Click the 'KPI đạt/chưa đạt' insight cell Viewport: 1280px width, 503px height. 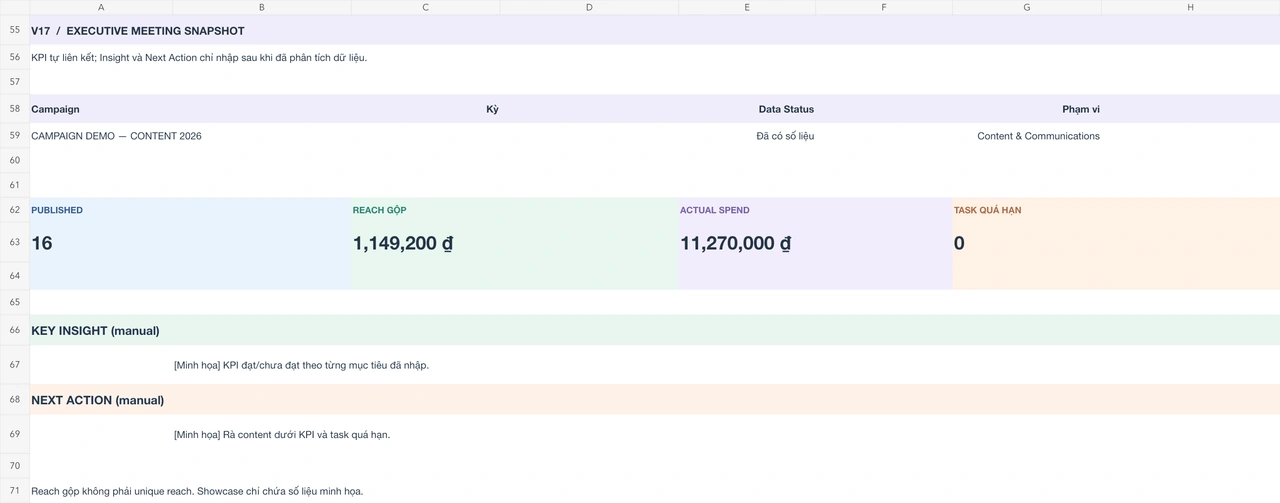coord(301,365)
